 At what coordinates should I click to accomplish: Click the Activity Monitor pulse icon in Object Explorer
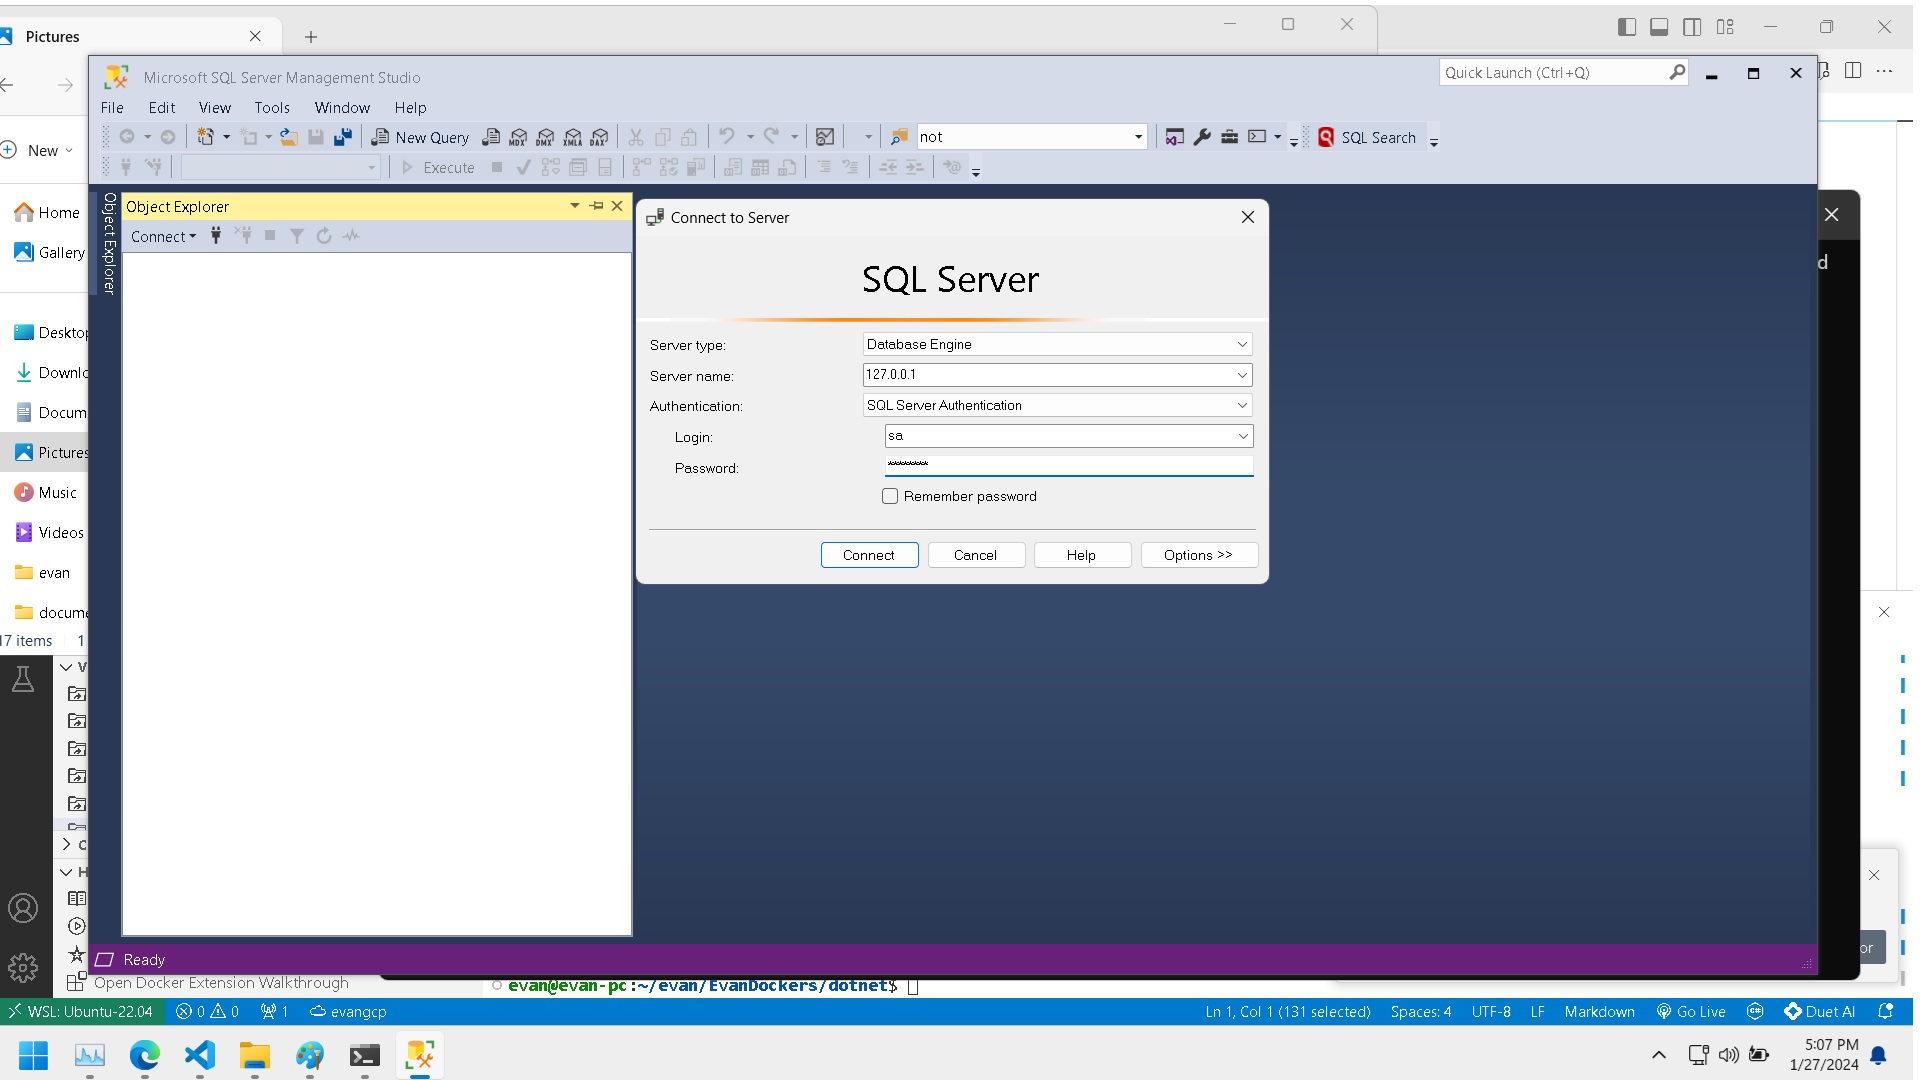click(x=351, y=236)
